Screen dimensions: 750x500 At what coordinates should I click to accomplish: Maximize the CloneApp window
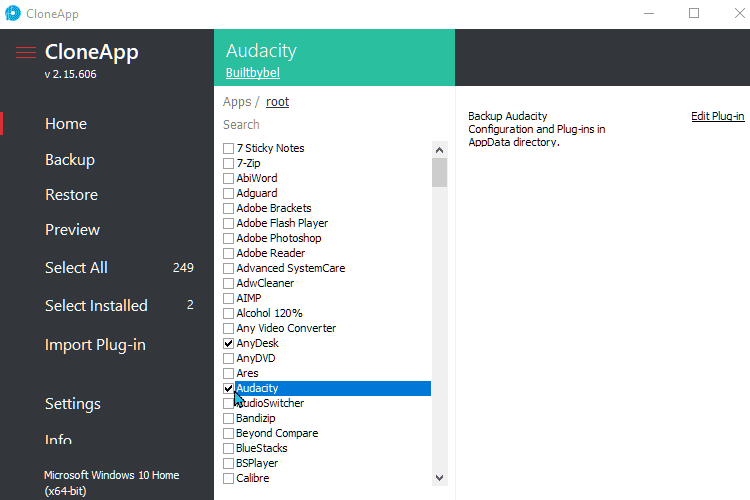[694, 13]
